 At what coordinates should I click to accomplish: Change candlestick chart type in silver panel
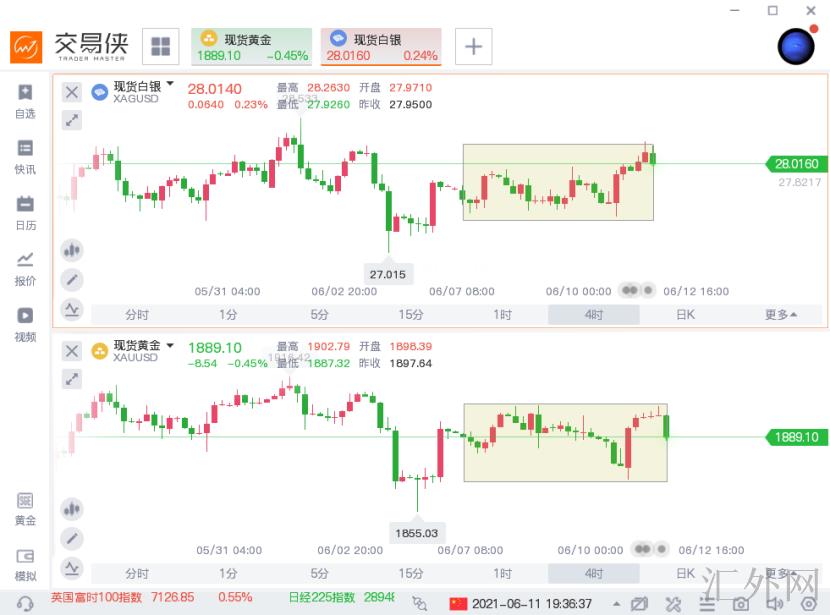click(x=72, y=250)
